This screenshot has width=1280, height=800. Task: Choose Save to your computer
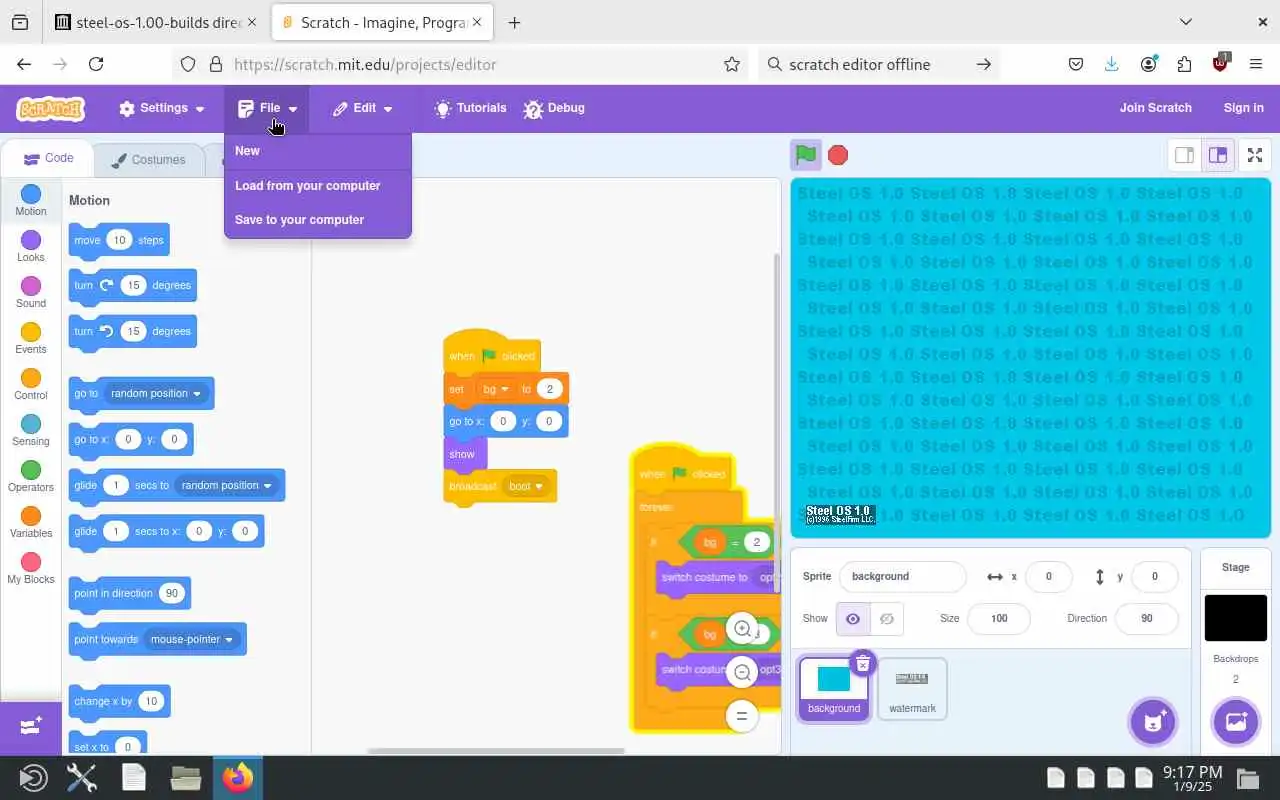click(318, 220)
